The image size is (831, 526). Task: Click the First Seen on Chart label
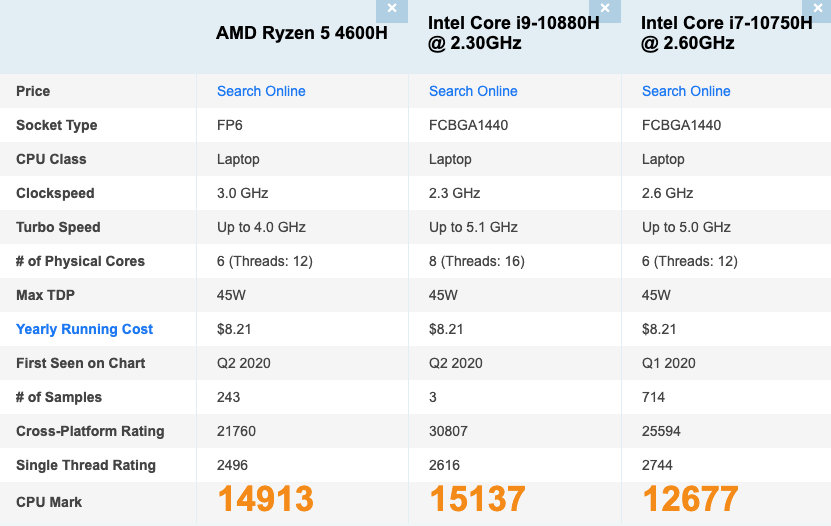(x=81, y=363)
